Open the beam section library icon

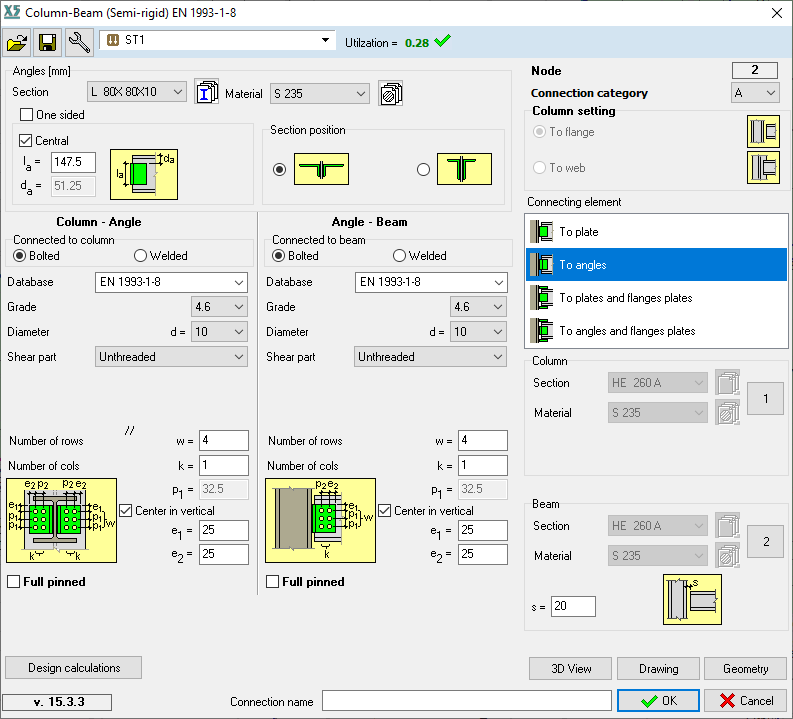click(x=728, y=525)
